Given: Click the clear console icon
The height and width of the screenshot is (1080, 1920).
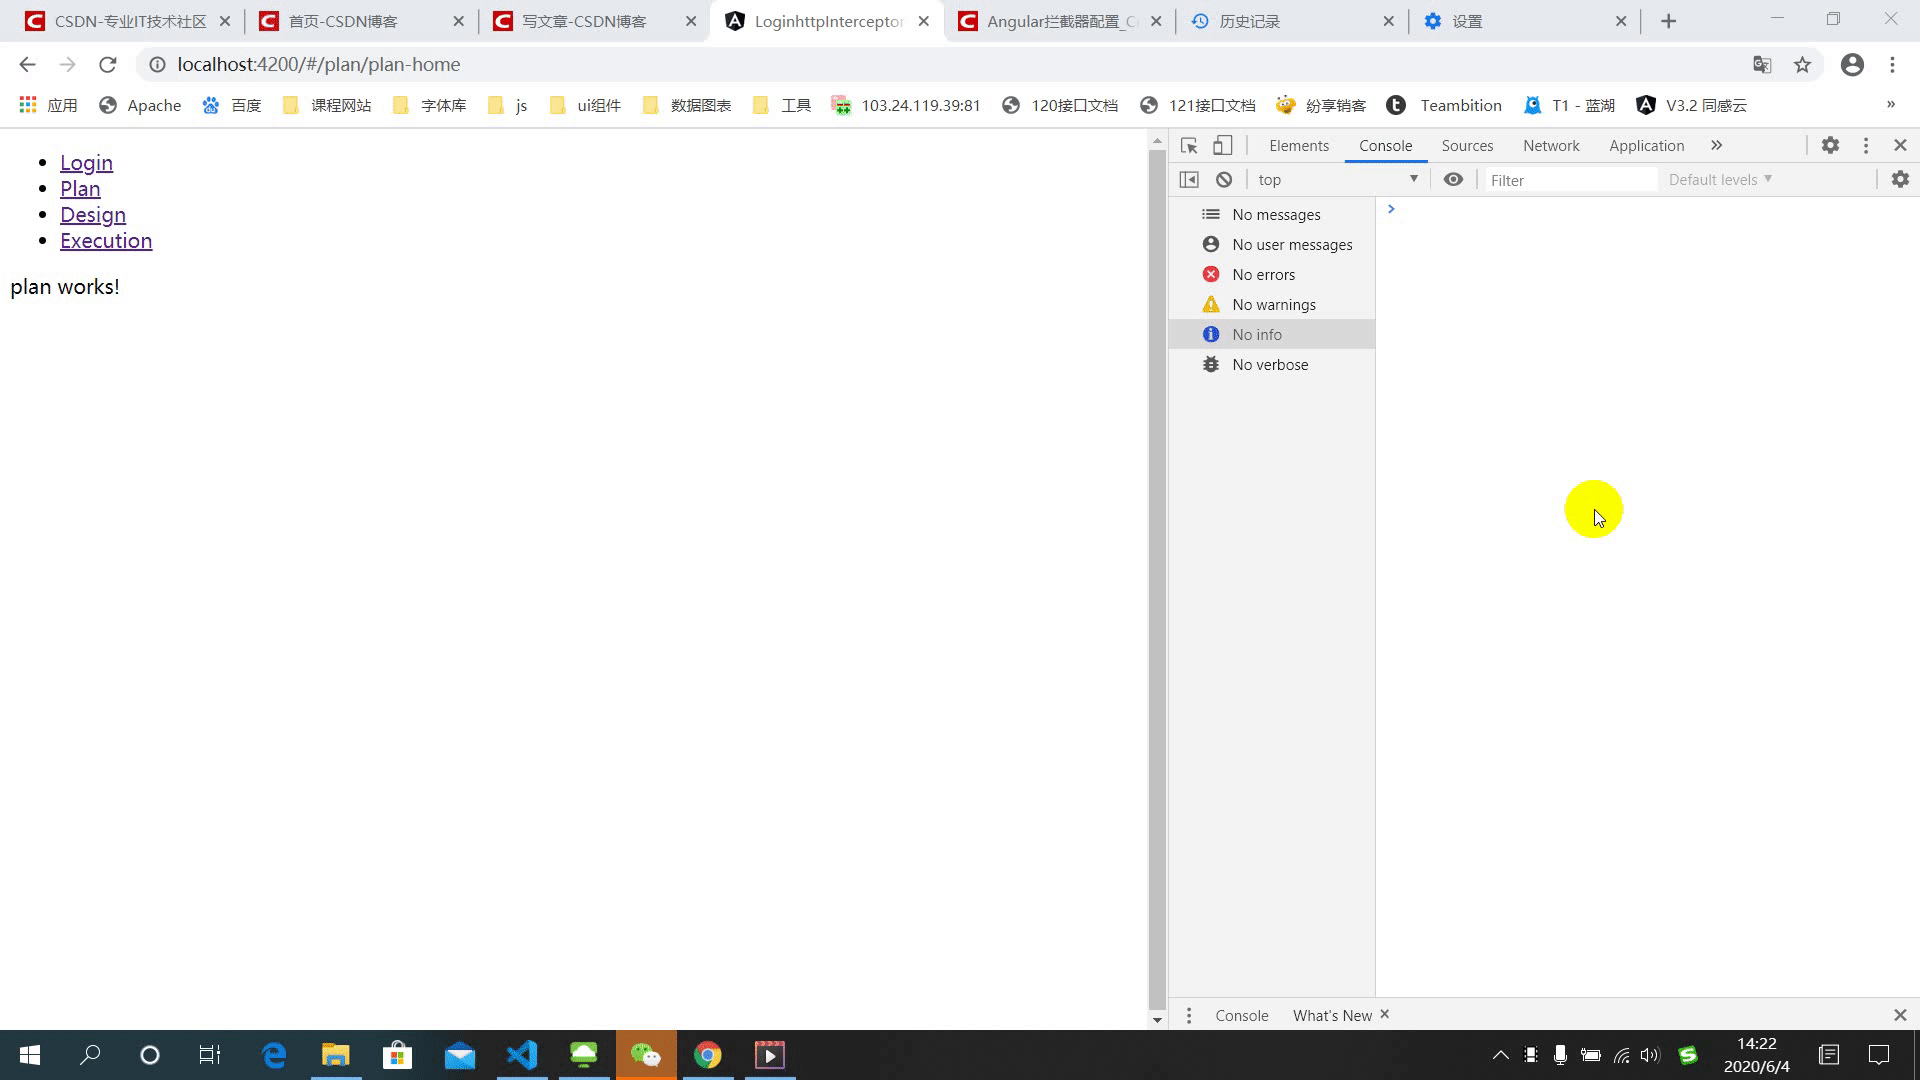Looking at the screenshot, I should (x=1224, y=178).
